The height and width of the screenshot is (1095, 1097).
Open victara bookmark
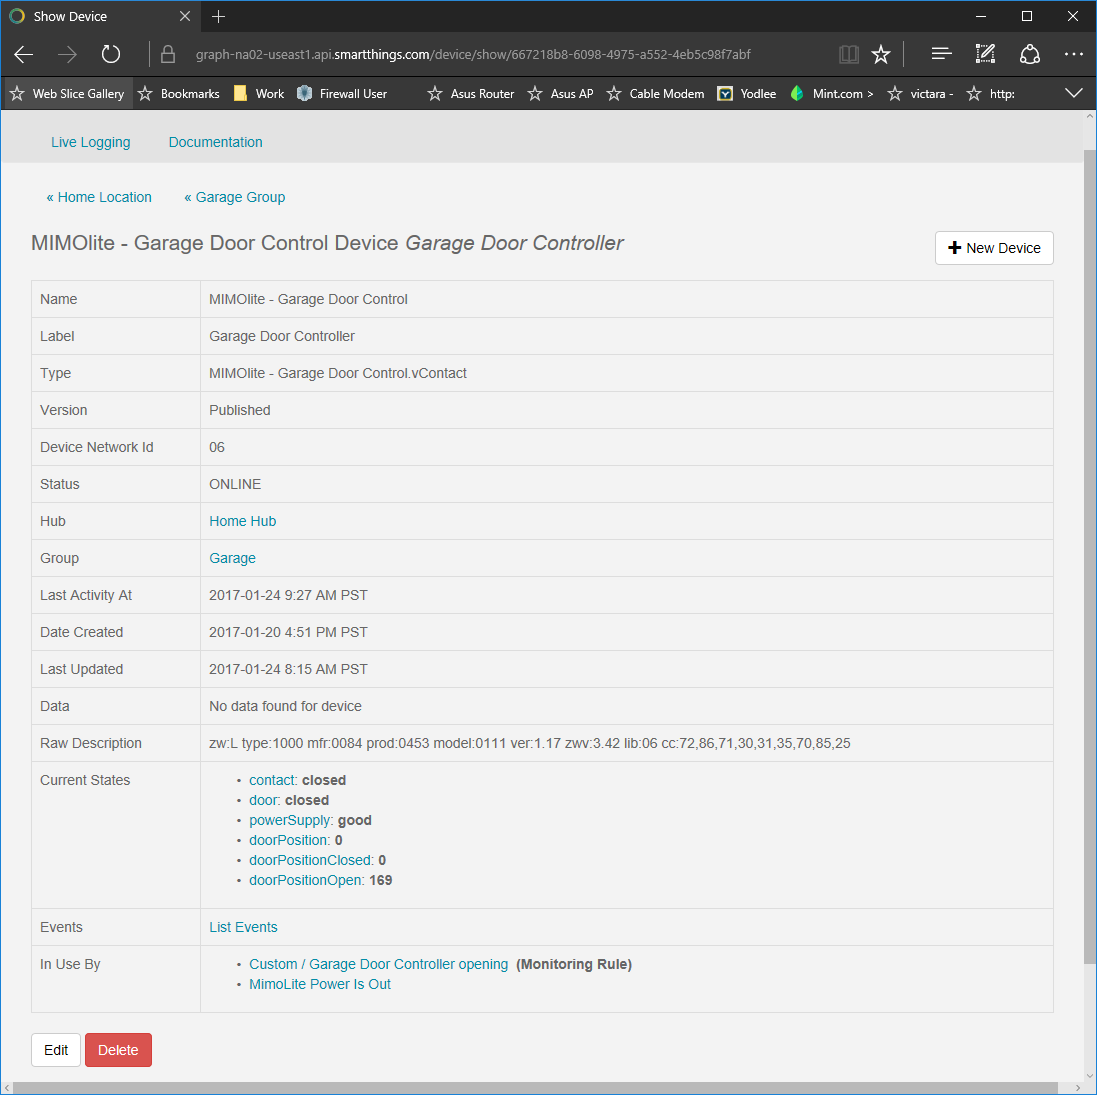click(920, 94)
